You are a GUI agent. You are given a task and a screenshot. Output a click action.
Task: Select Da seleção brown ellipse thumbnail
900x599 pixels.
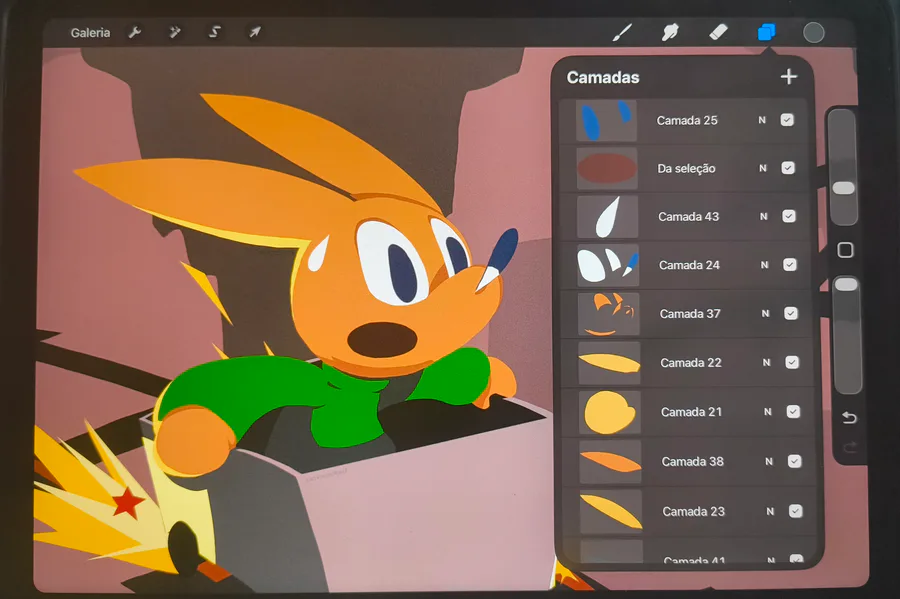tap(607, 168)
